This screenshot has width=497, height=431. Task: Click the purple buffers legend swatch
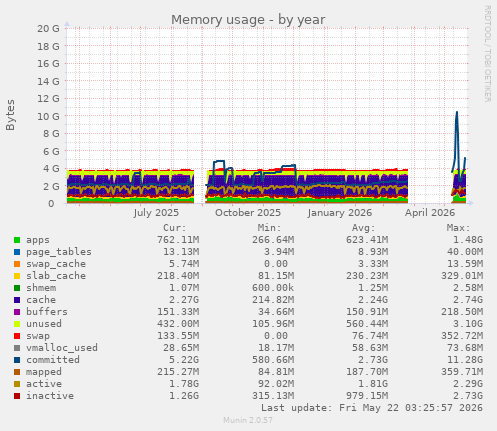[17, 312]
